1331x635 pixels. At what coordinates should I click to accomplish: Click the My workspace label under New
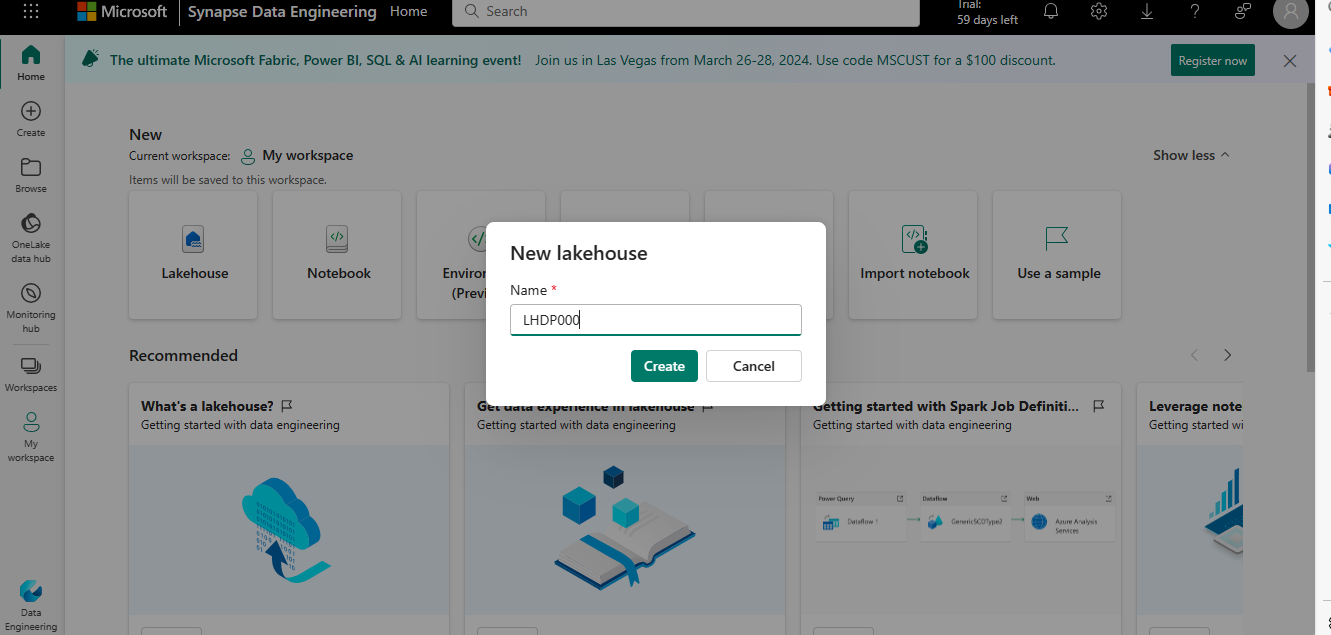pyautogui.click(x=307, y=155)
